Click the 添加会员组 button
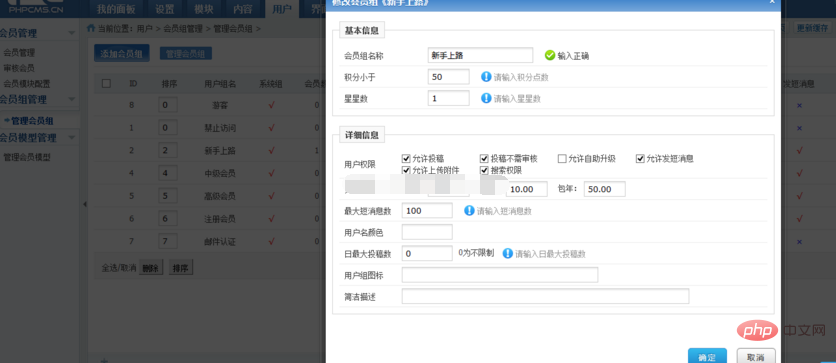836x363 pixels. (122, 54)
